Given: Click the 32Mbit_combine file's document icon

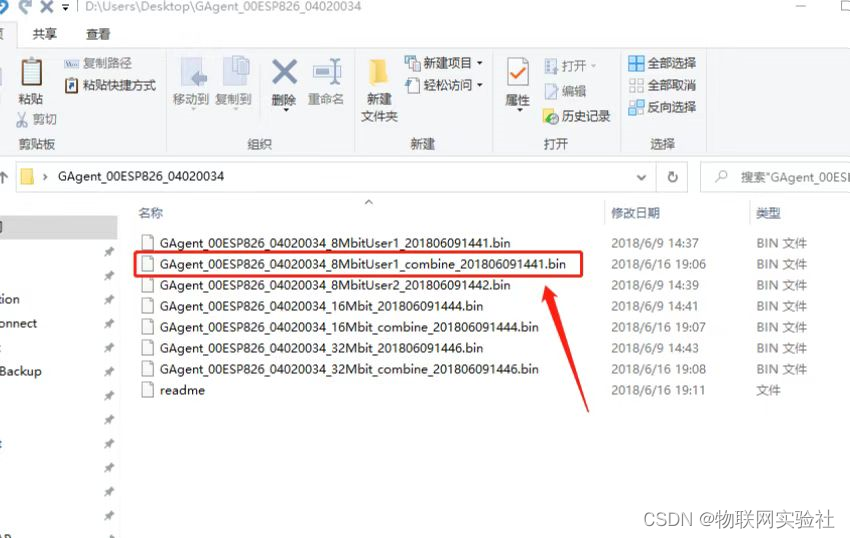Looking at the screenshot, I should pos(147,369).
